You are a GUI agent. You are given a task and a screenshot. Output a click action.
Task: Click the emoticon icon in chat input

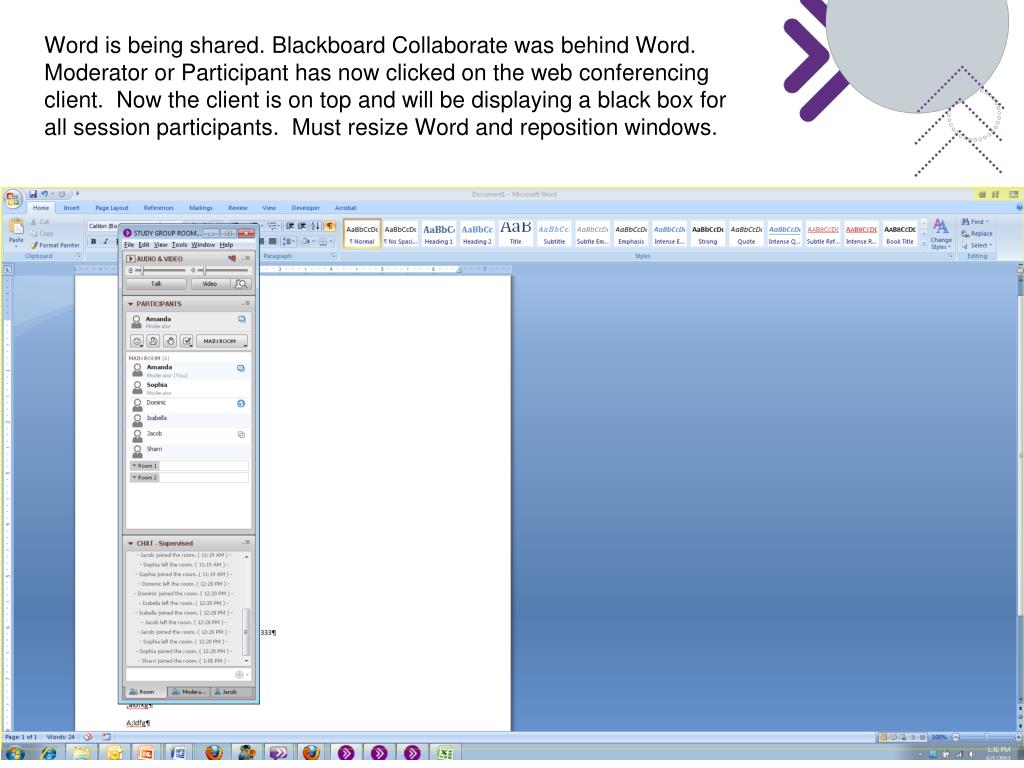239,675
